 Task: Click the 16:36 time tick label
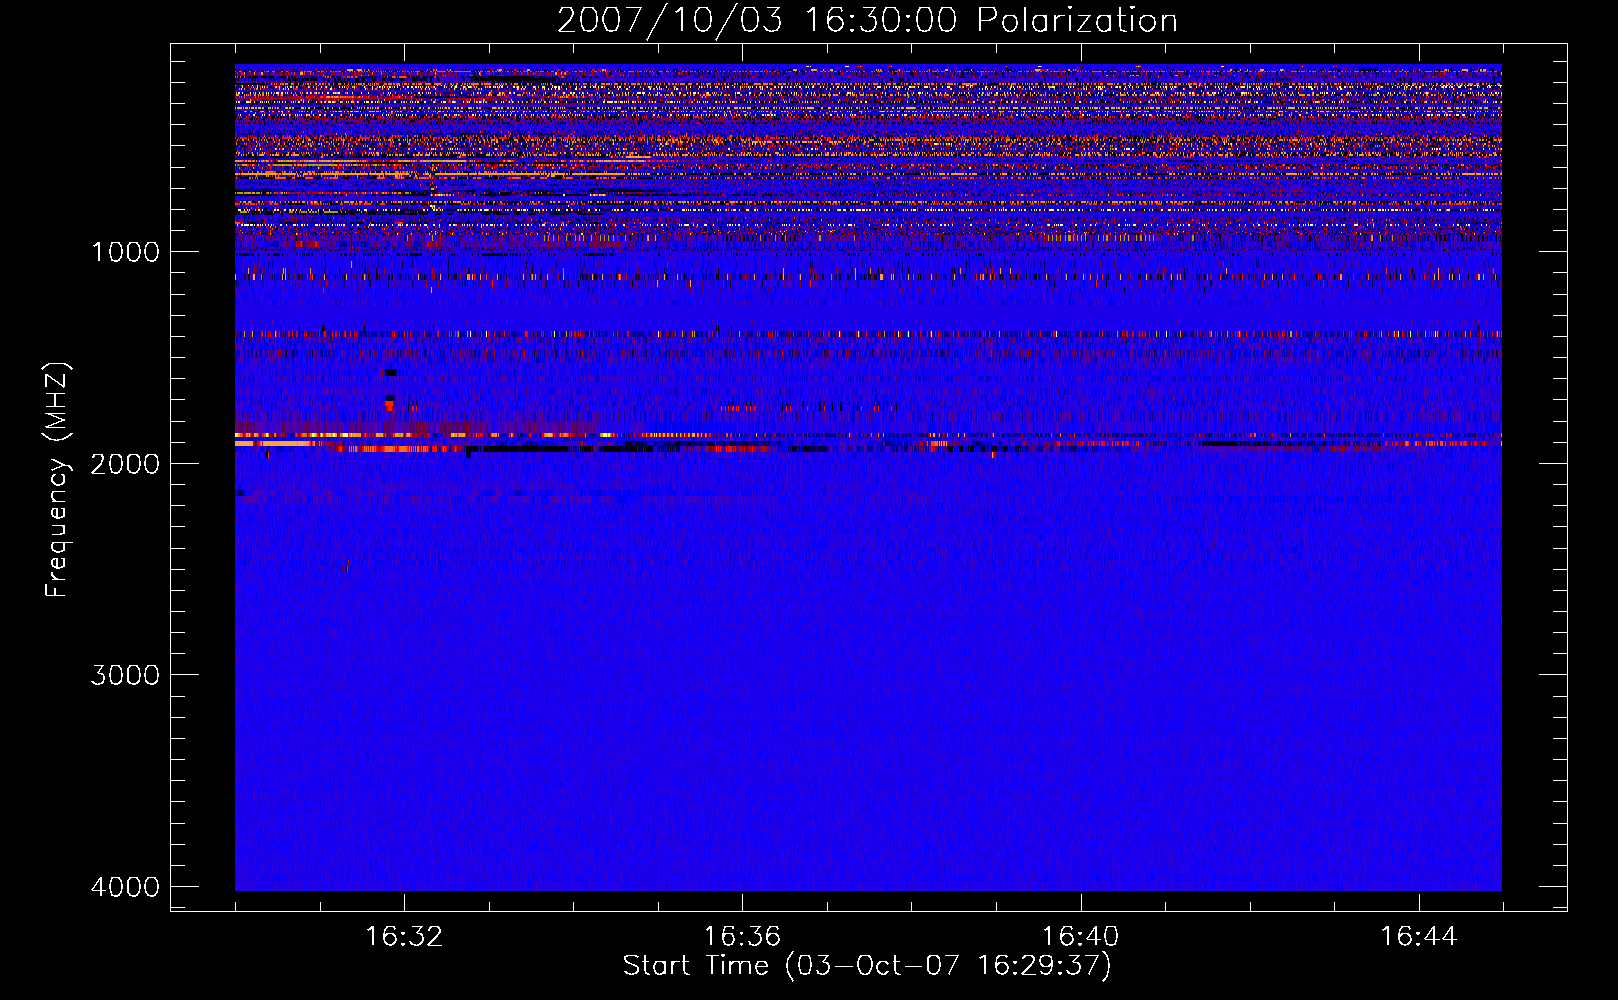(742, 937)
